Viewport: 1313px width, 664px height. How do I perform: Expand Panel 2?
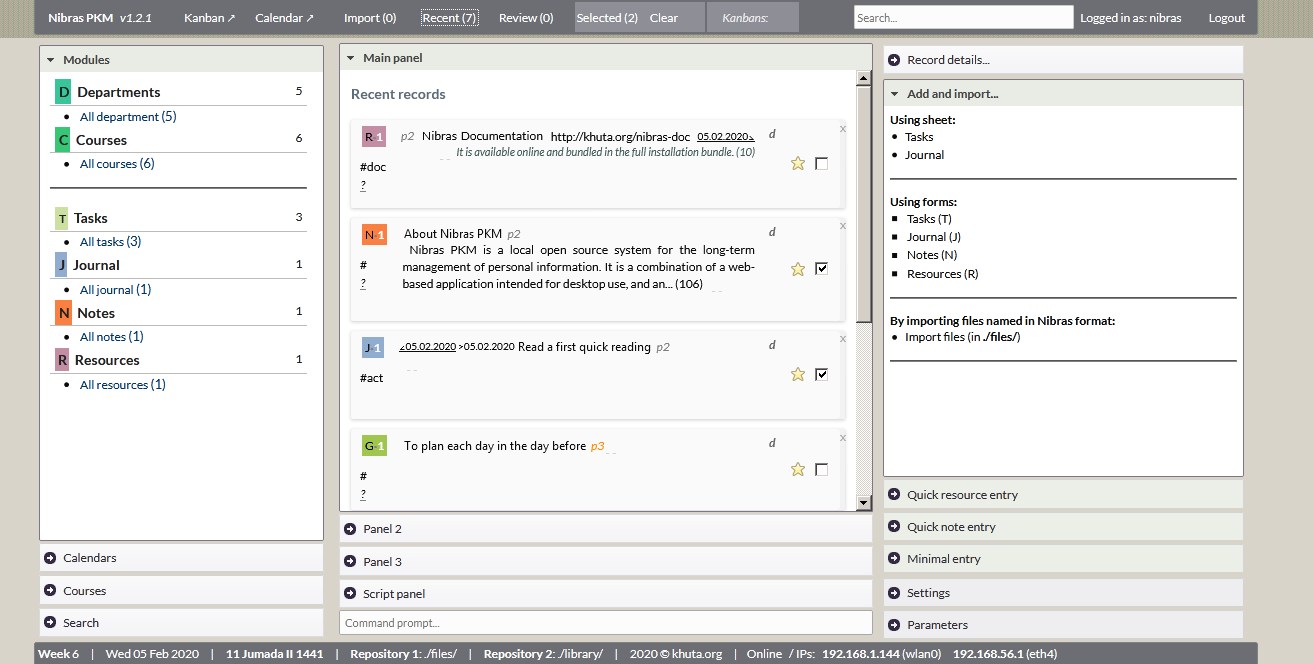point(605,529)
